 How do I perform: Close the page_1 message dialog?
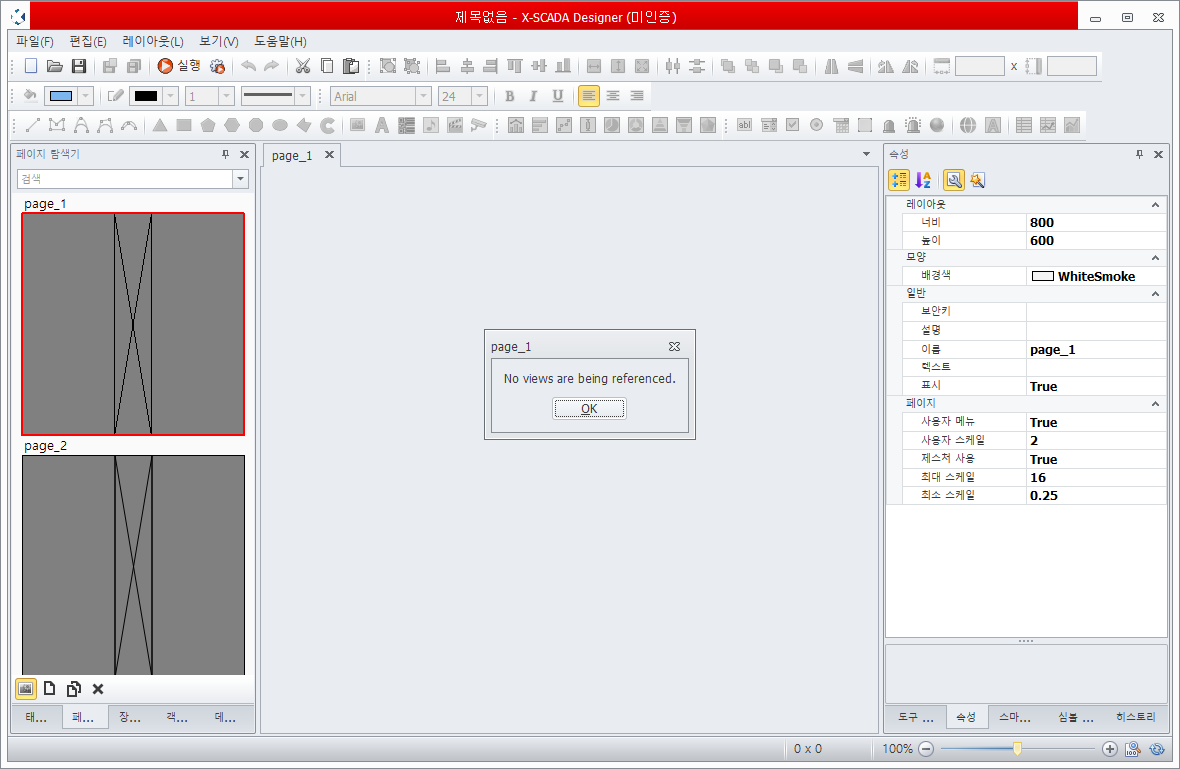674,346
